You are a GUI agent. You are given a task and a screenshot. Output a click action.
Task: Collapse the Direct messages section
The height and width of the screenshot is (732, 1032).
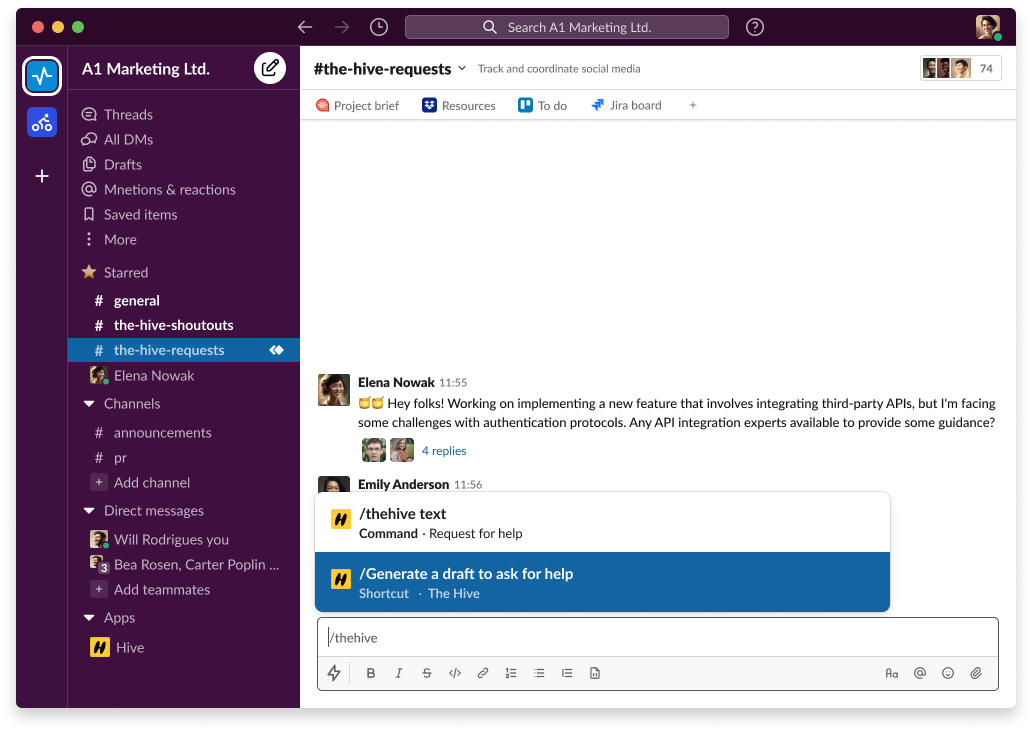pos(89,511)
